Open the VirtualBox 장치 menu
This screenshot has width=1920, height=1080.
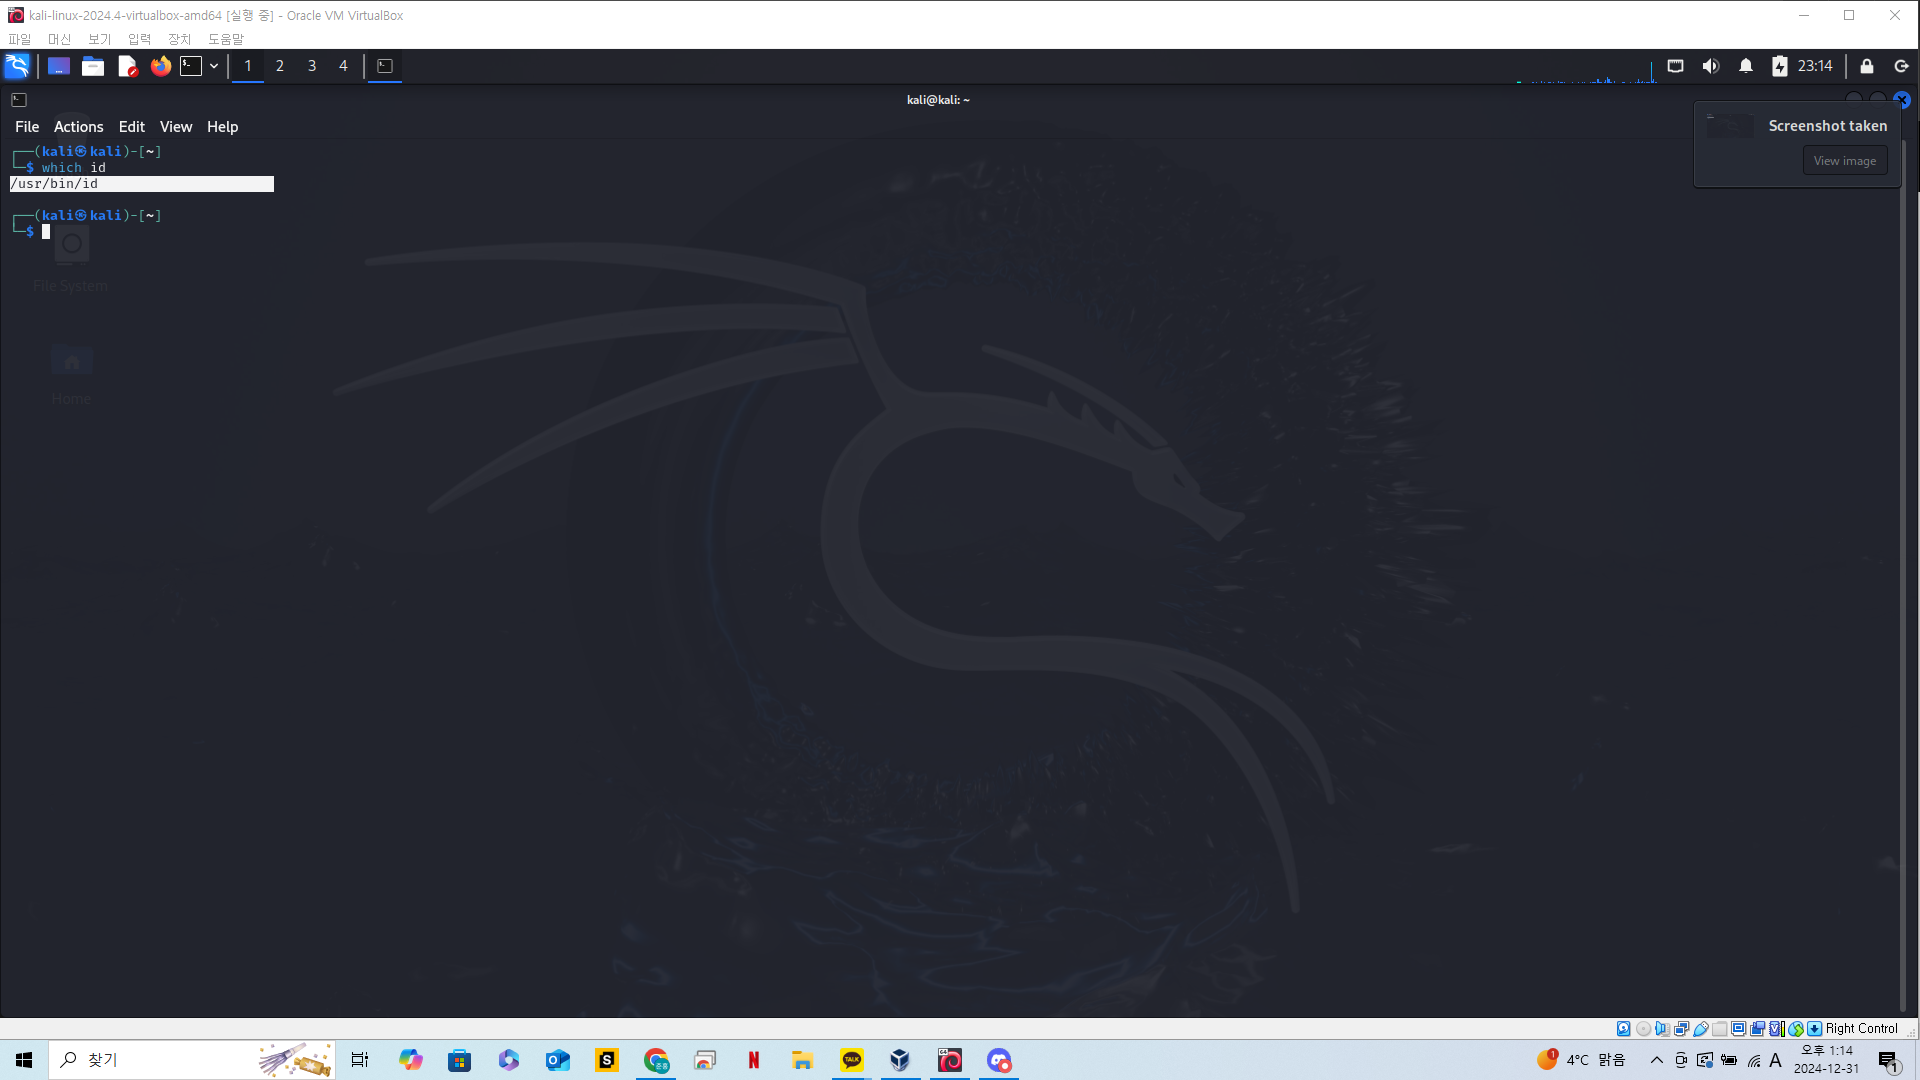(x=179, y=39)
